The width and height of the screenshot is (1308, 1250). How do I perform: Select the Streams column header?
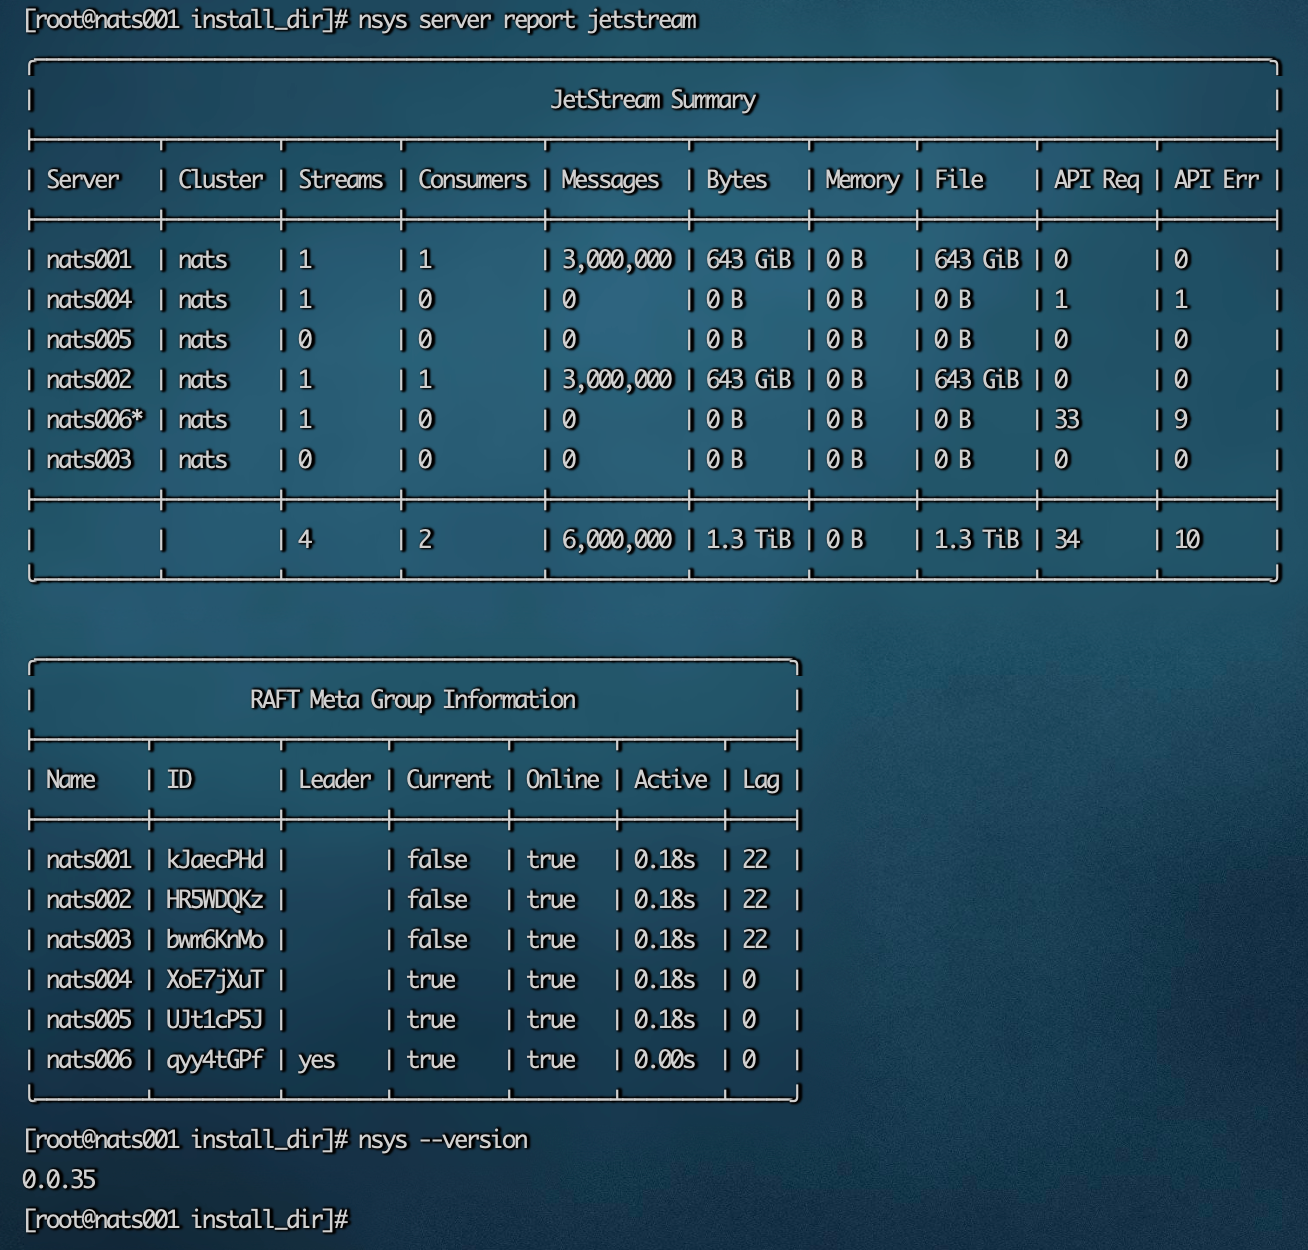pyautogui.click(x=340, y=180)
